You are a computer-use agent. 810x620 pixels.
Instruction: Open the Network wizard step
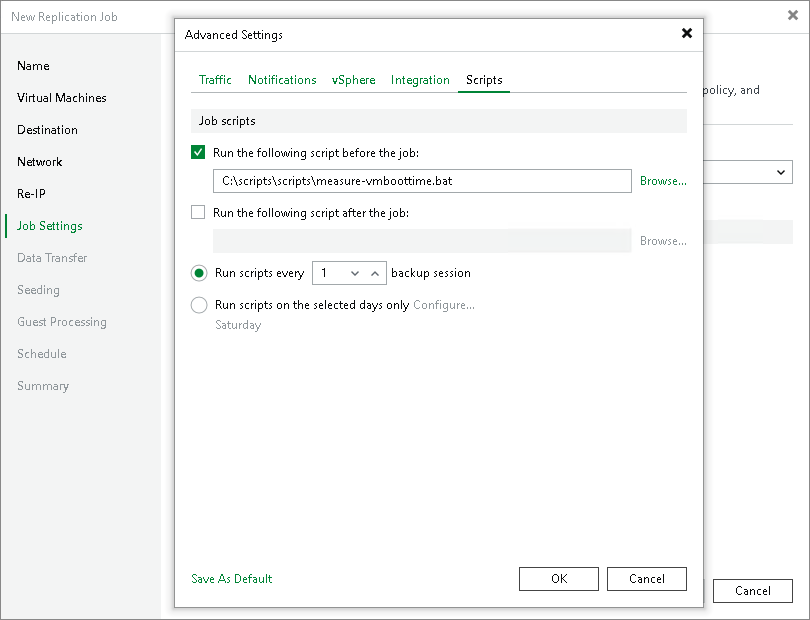[x=39, y=162]
